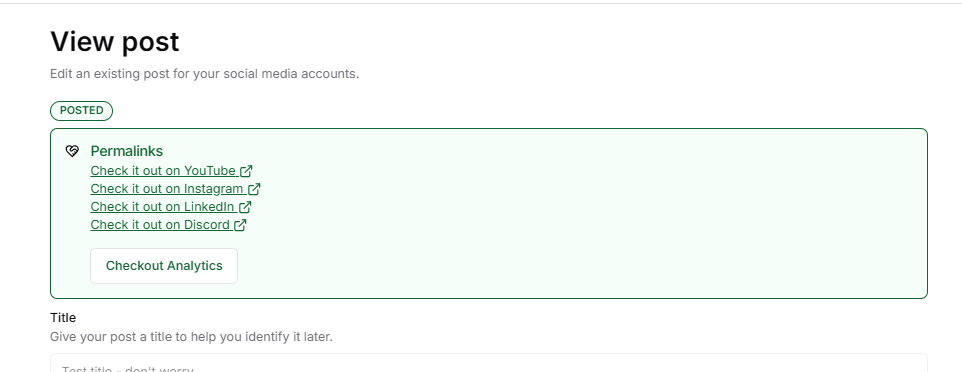Click the View post page heading
962x372 pixels.
point(115,42)
